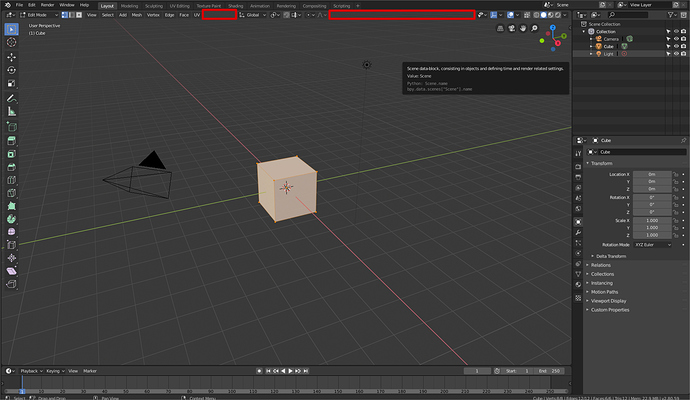Screen dimensions: 690x400
Task: Choose the Poly Build tool
Action: pos(11,206)
